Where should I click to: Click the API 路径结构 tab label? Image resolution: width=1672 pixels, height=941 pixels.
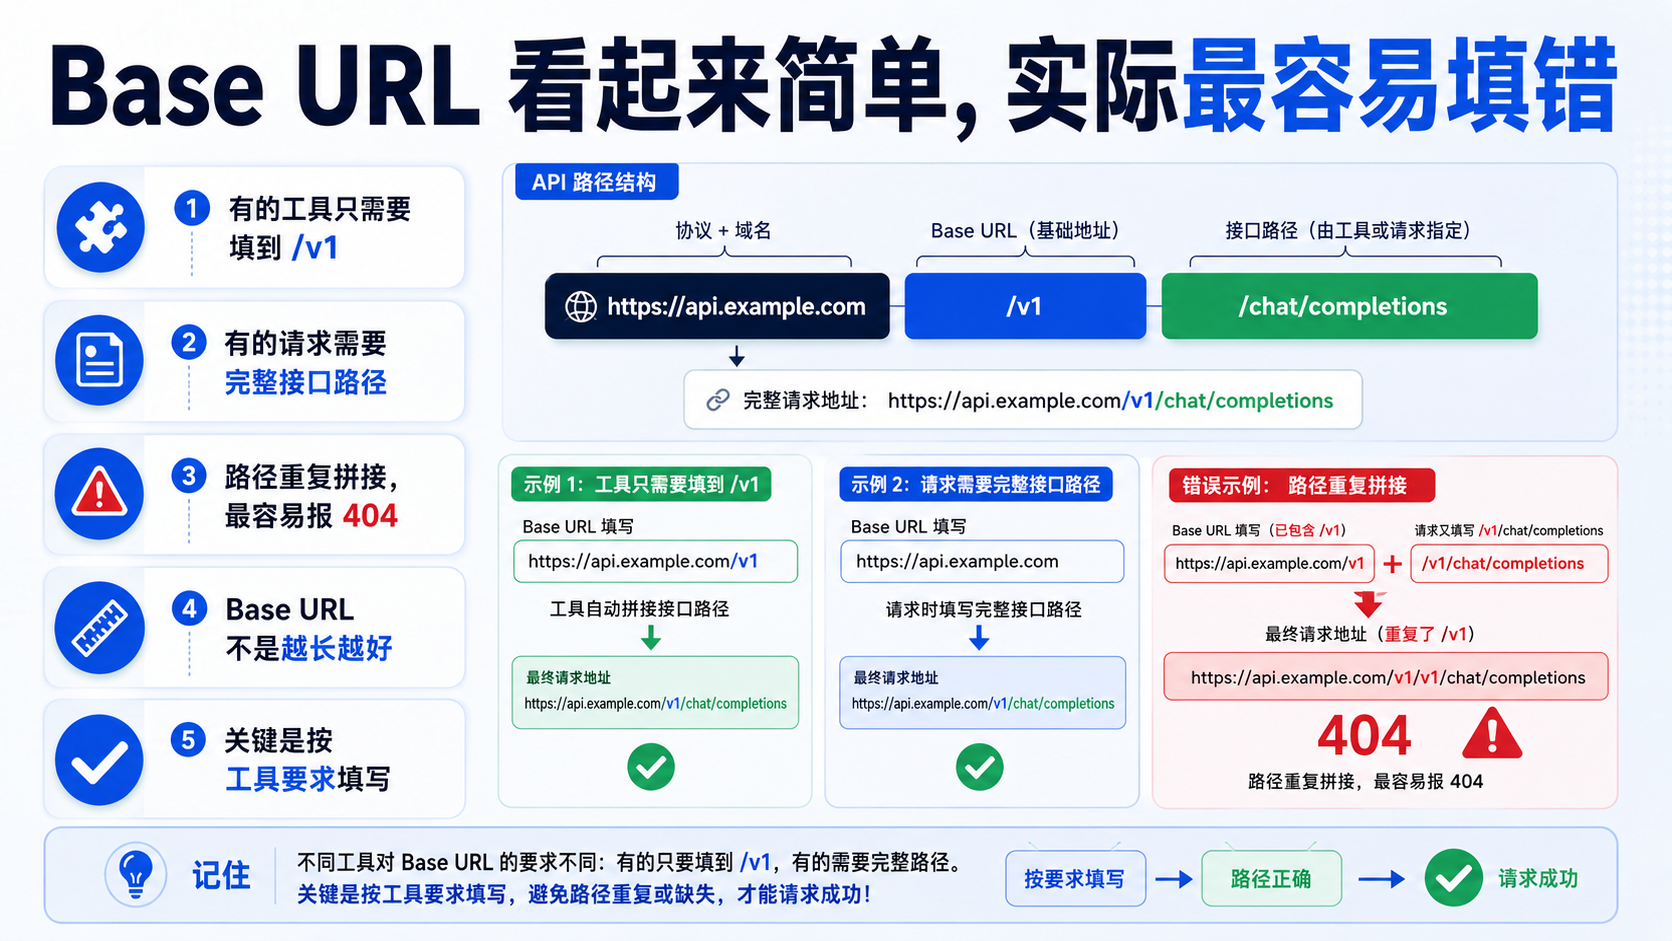[597, 182]
